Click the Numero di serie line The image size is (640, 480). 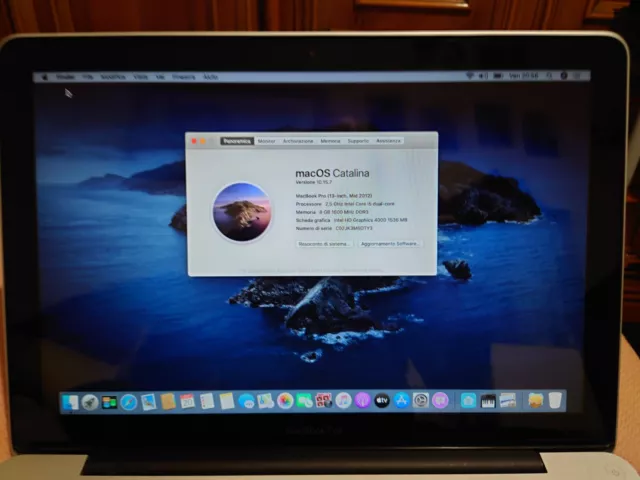(334, 229)
